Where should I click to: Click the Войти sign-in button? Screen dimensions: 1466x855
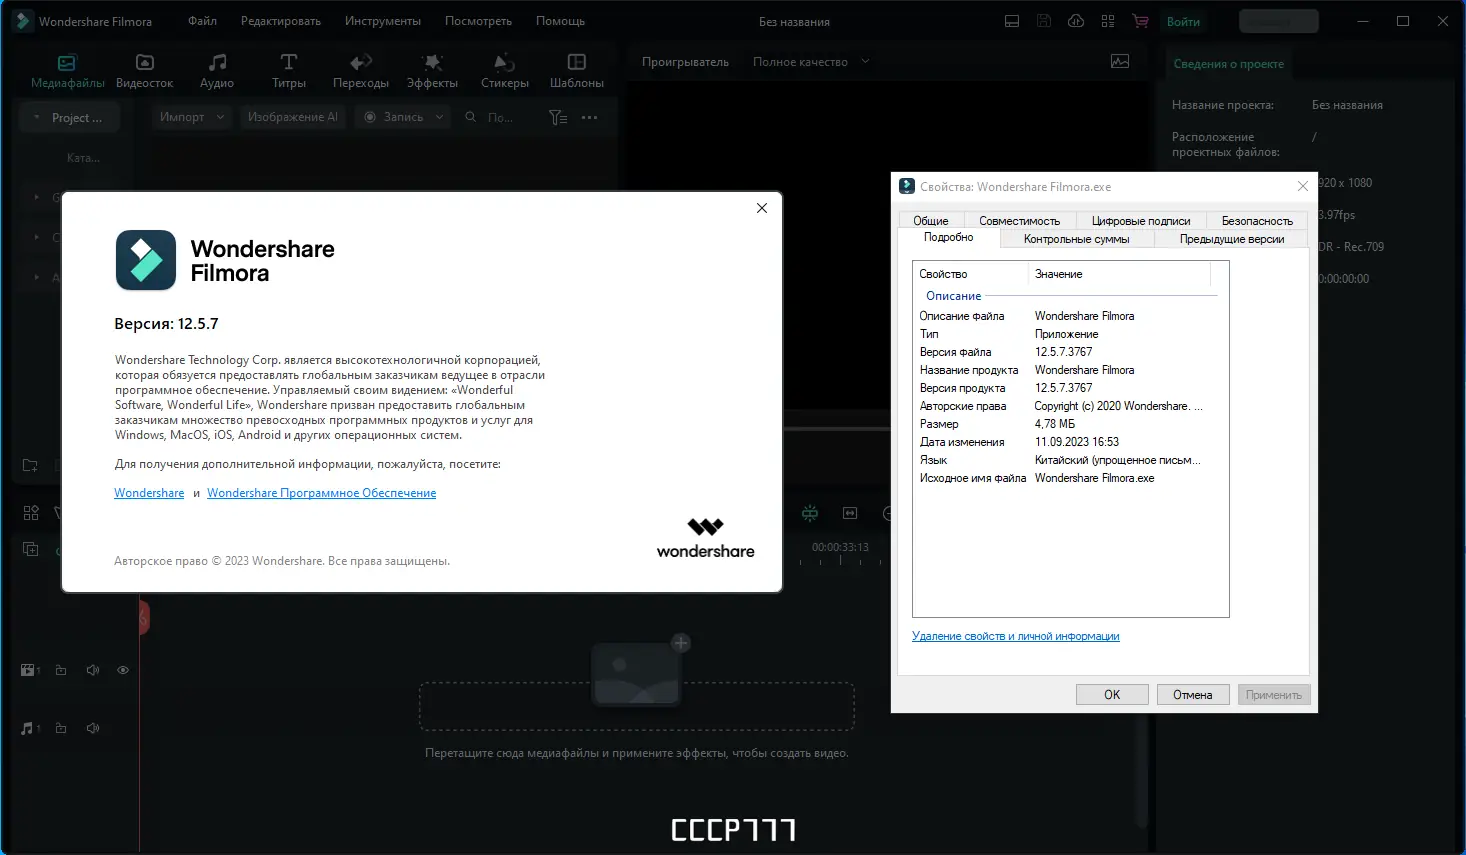pyautogui.click(x=1184, y=21)
